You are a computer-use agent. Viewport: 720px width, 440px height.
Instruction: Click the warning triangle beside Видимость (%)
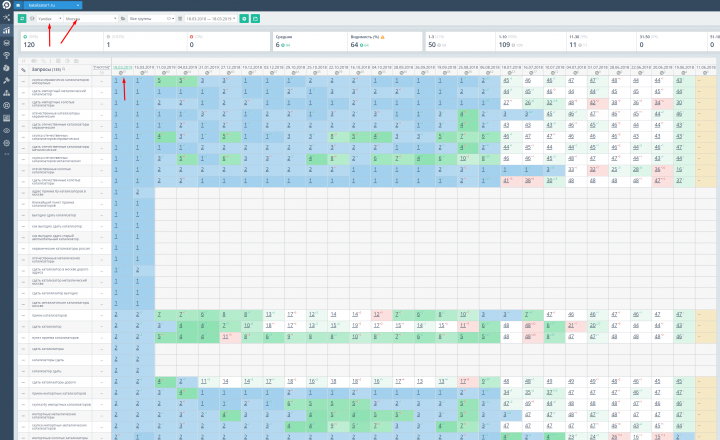tap(382, 37)
